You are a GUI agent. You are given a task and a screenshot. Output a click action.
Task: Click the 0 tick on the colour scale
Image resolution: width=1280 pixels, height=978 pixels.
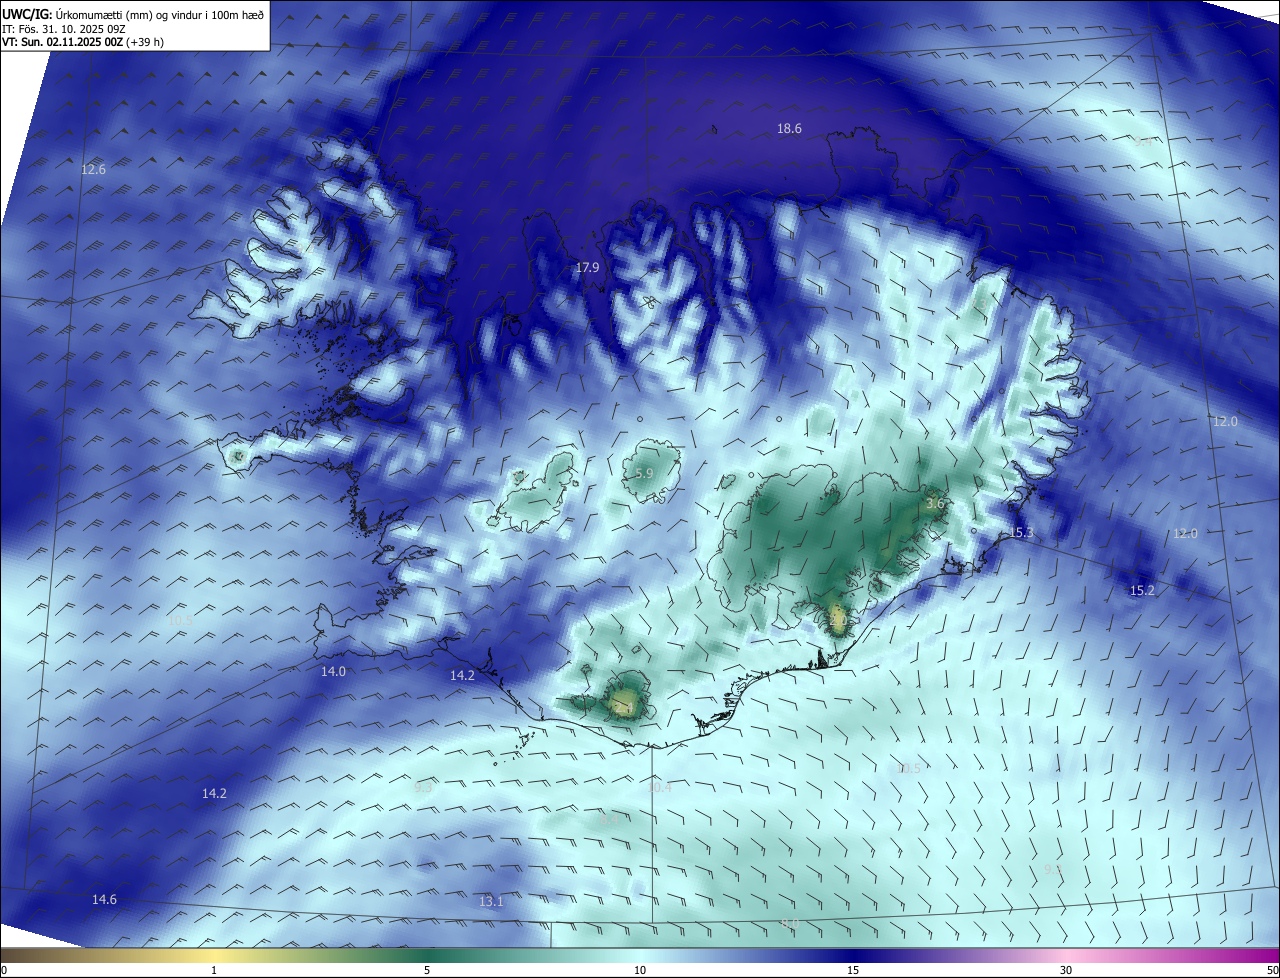[x=4, y=971]
